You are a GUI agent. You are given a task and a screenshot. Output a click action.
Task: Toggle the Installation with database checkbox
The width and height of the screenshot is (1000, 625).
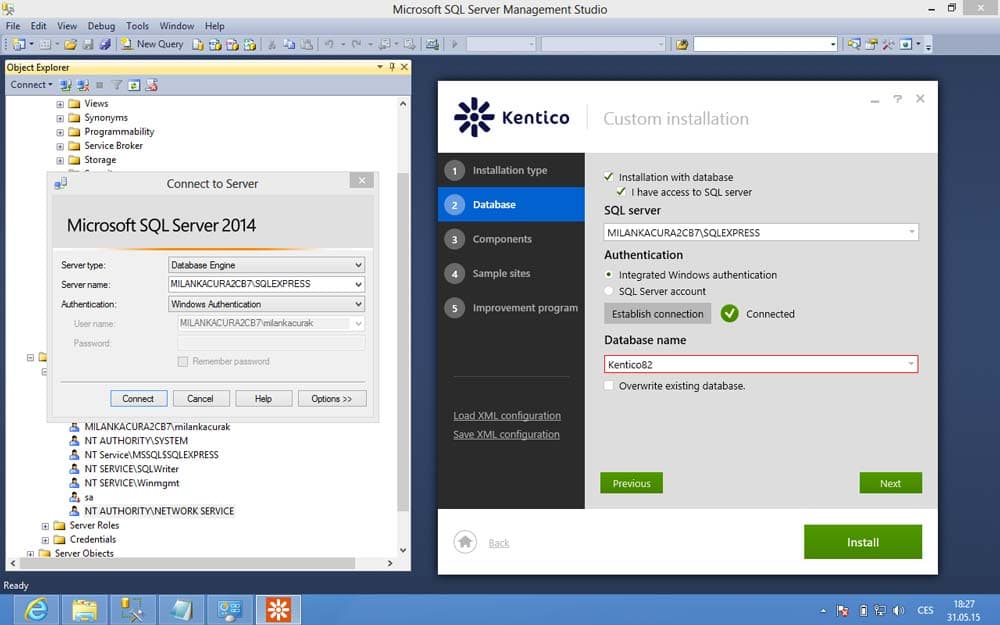pyautogui.click(x=608, y=177)
